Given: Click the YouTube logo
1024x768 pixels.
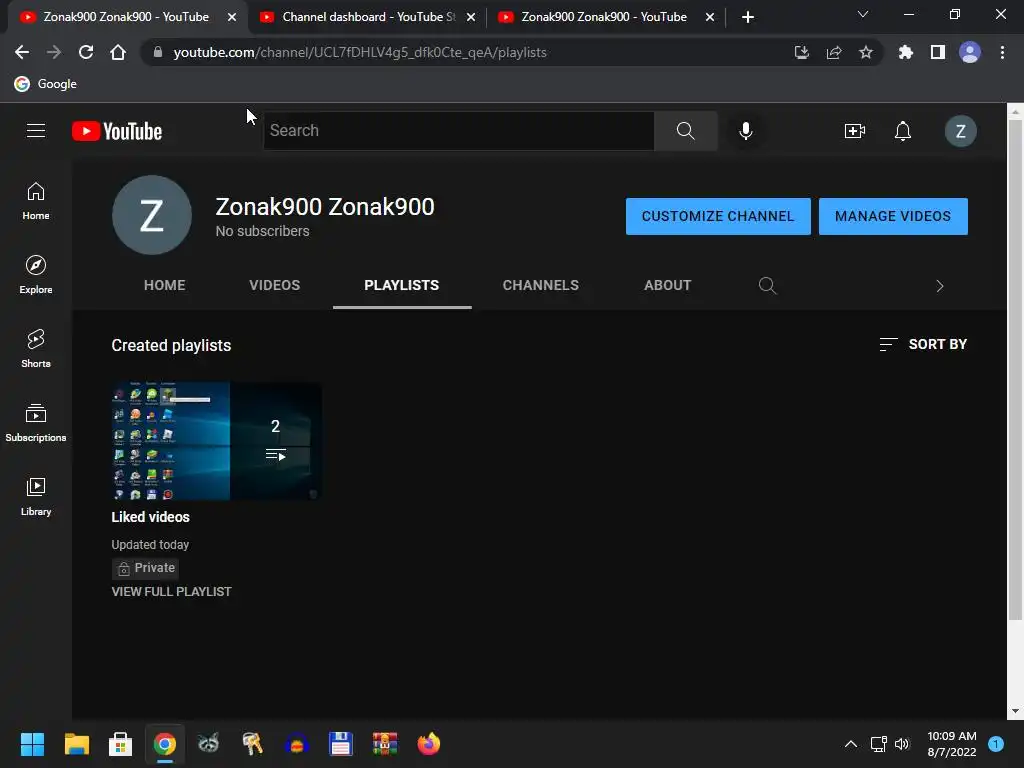Looking at the screenshot, I should click(117, 131).
